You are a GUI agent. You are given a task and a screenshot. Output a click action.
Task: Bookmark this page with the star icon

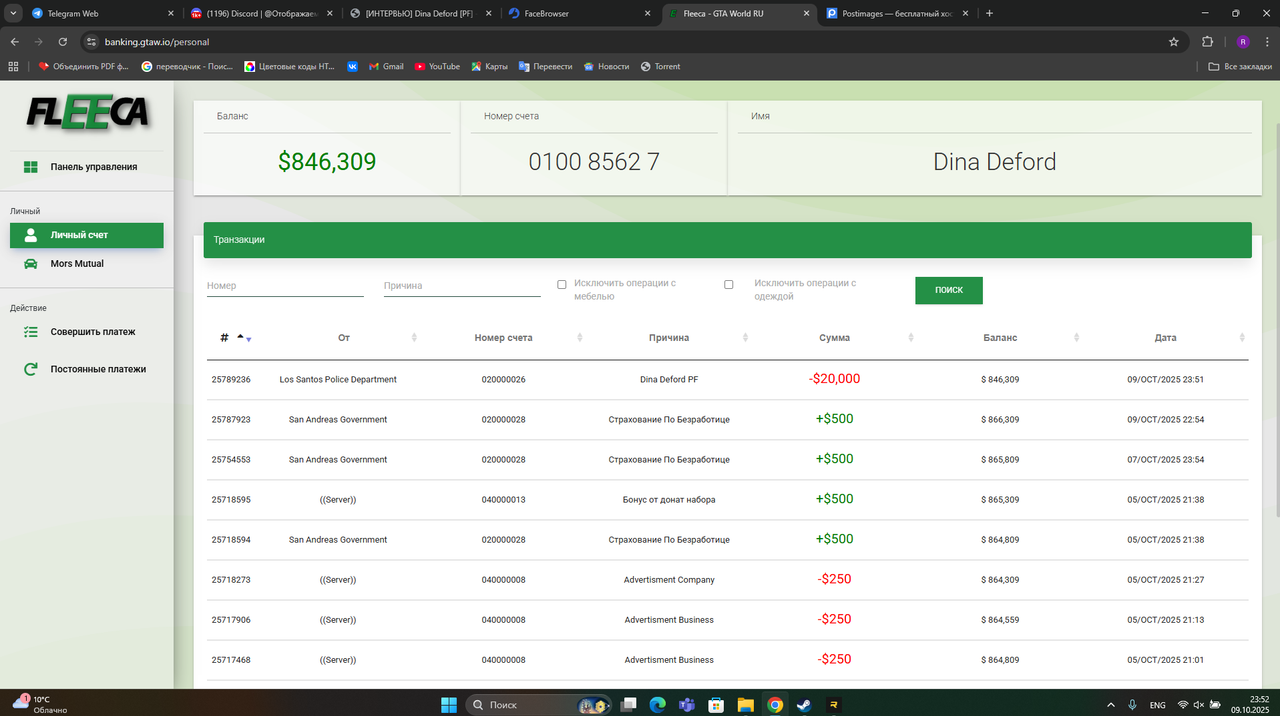[x=1173, y=42]
